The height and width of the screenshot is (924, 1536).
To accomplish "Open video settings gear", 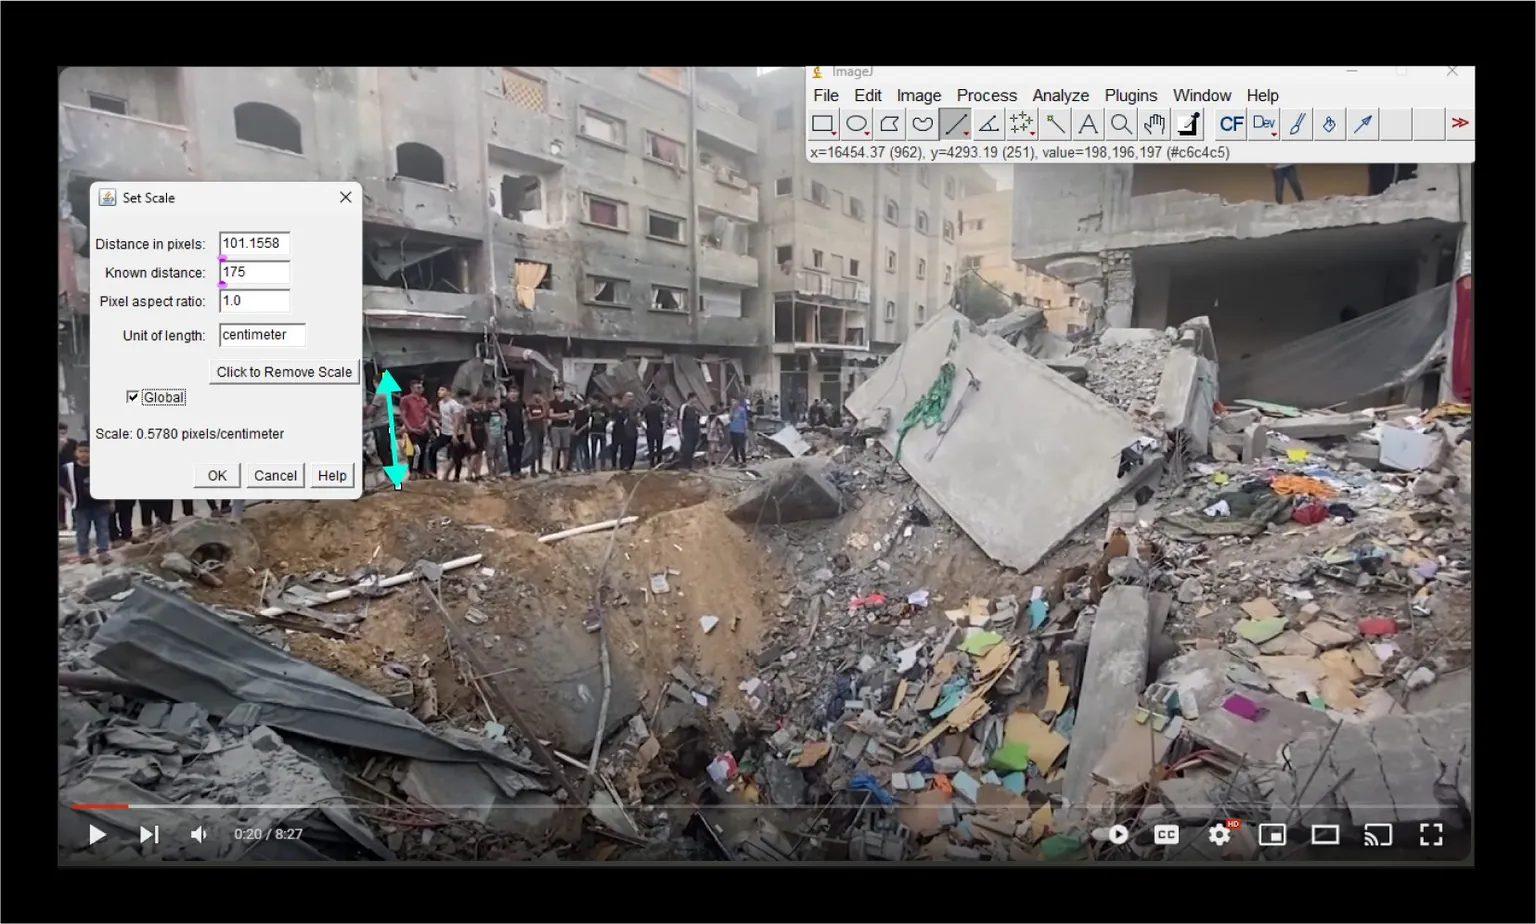I will [1220, 834].
